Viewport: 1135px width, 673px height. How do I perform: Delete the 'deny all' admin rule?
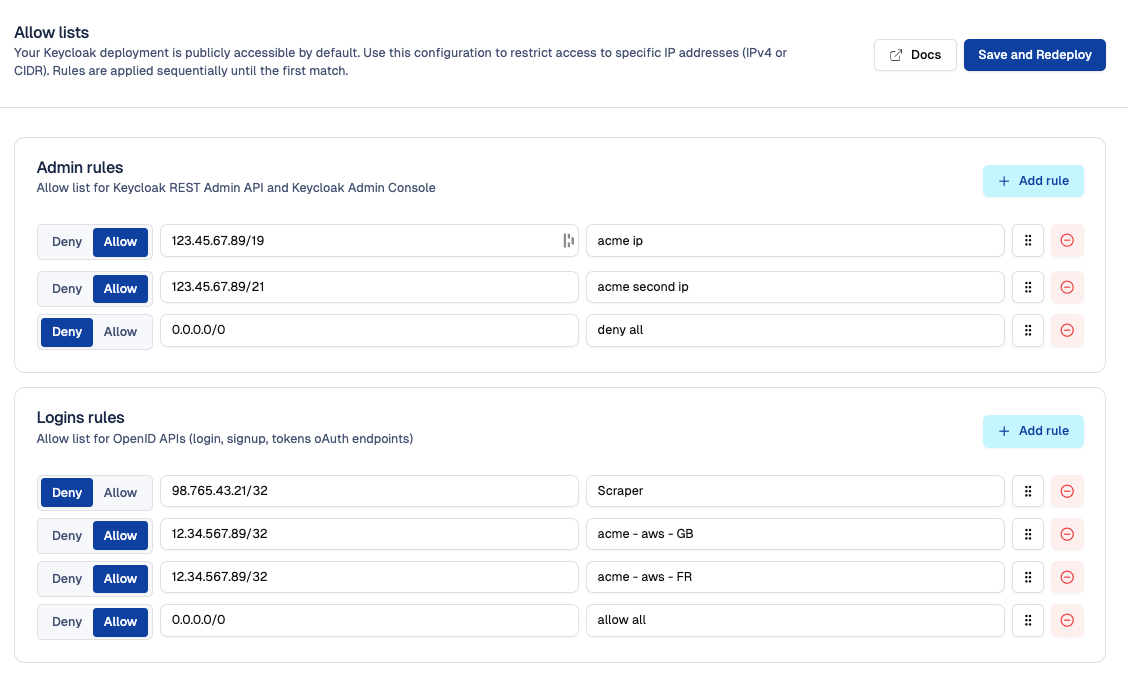point(1067,331)
